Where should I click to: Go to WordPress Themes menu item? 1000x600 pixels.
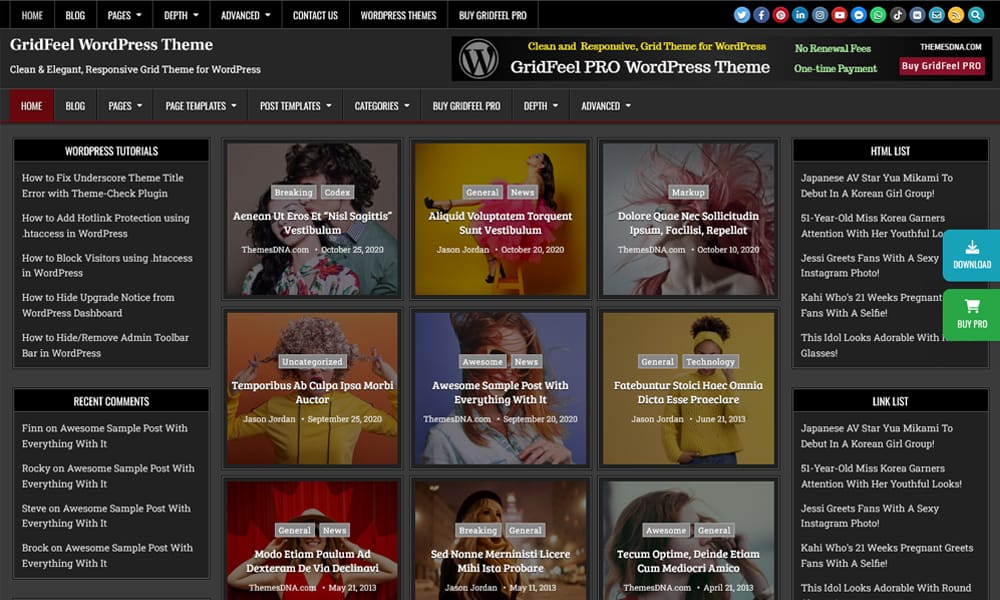pos(398,15)
